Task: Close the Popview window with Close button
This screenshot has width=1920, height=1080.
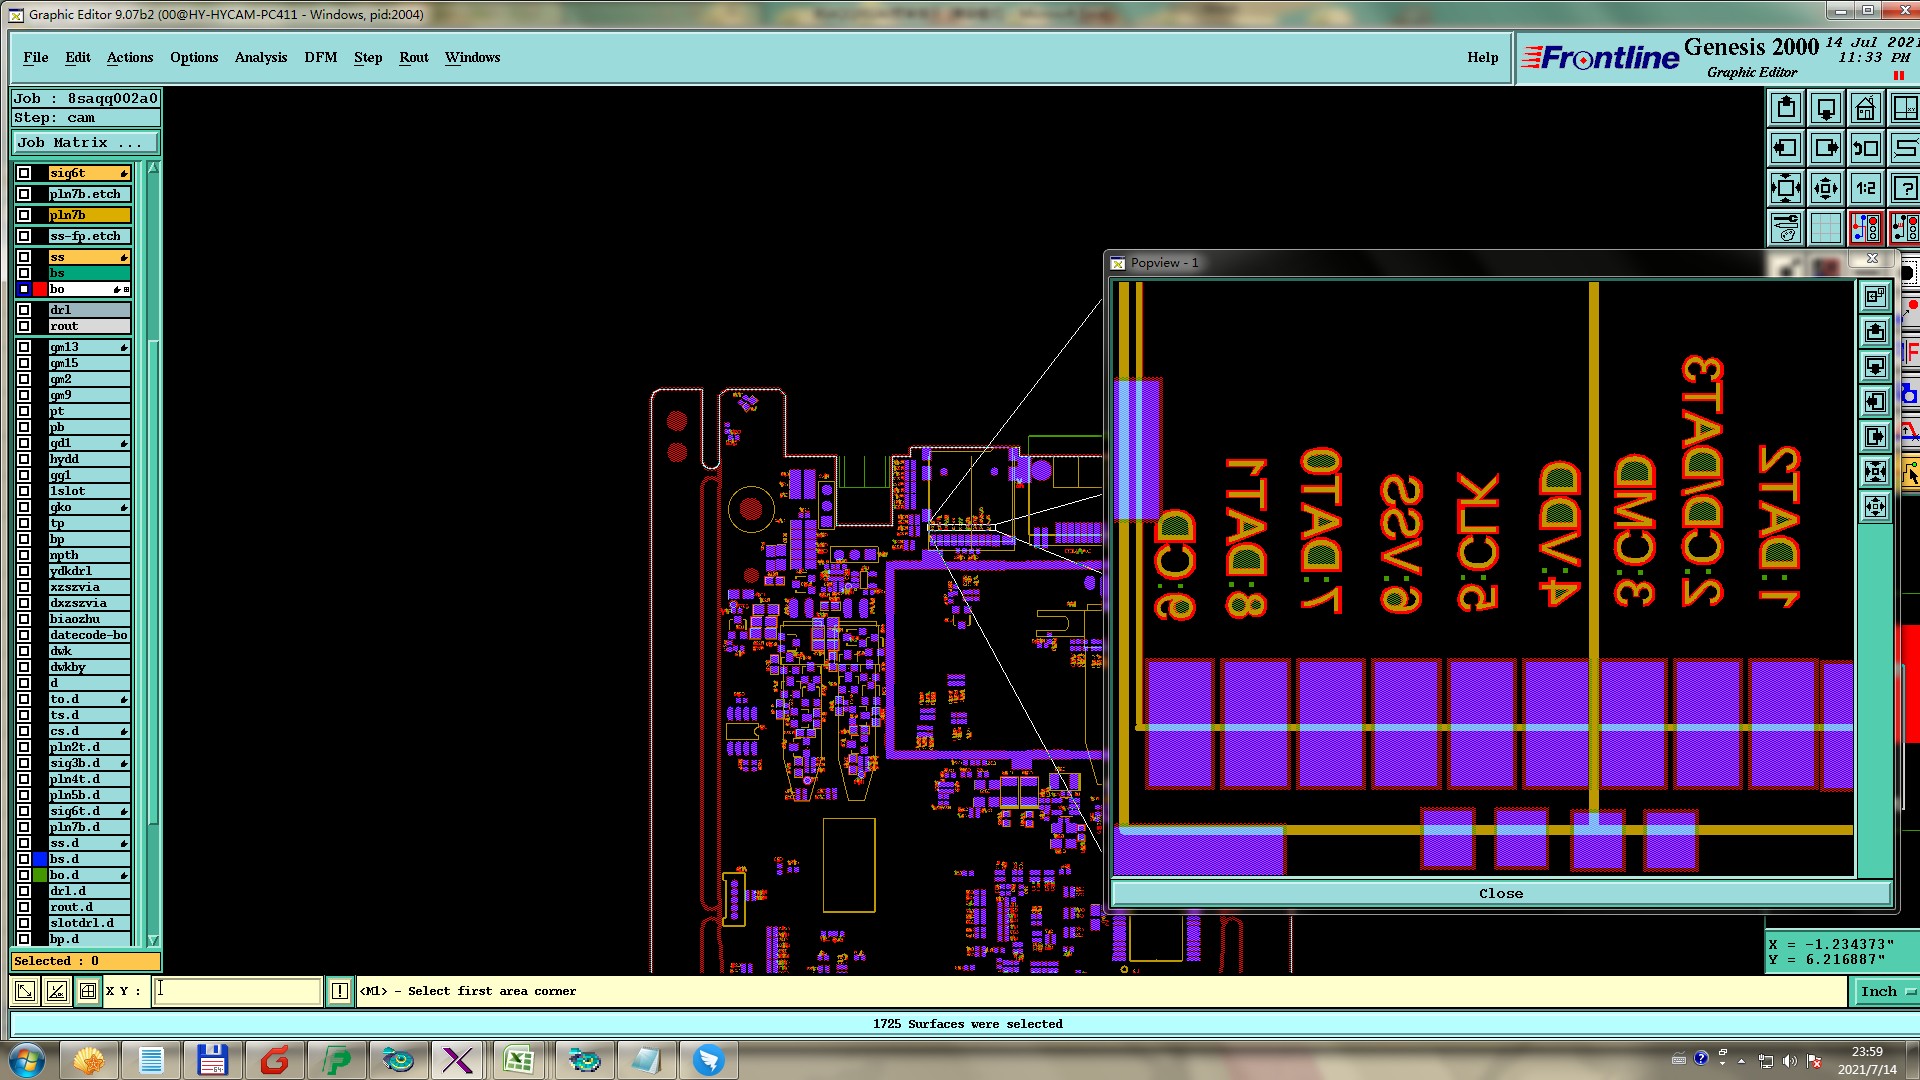Action: tap(1500, 893)
